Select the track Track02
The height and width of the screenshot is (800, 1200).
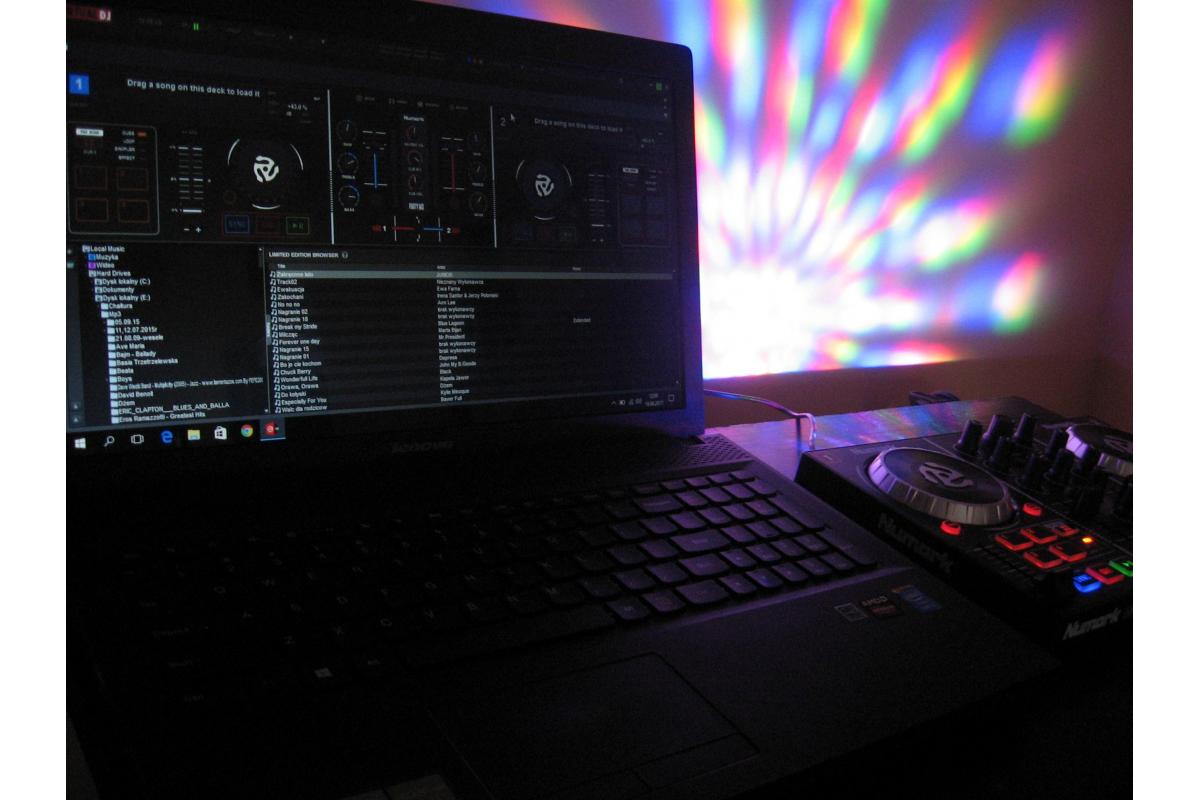click(283, 282)
